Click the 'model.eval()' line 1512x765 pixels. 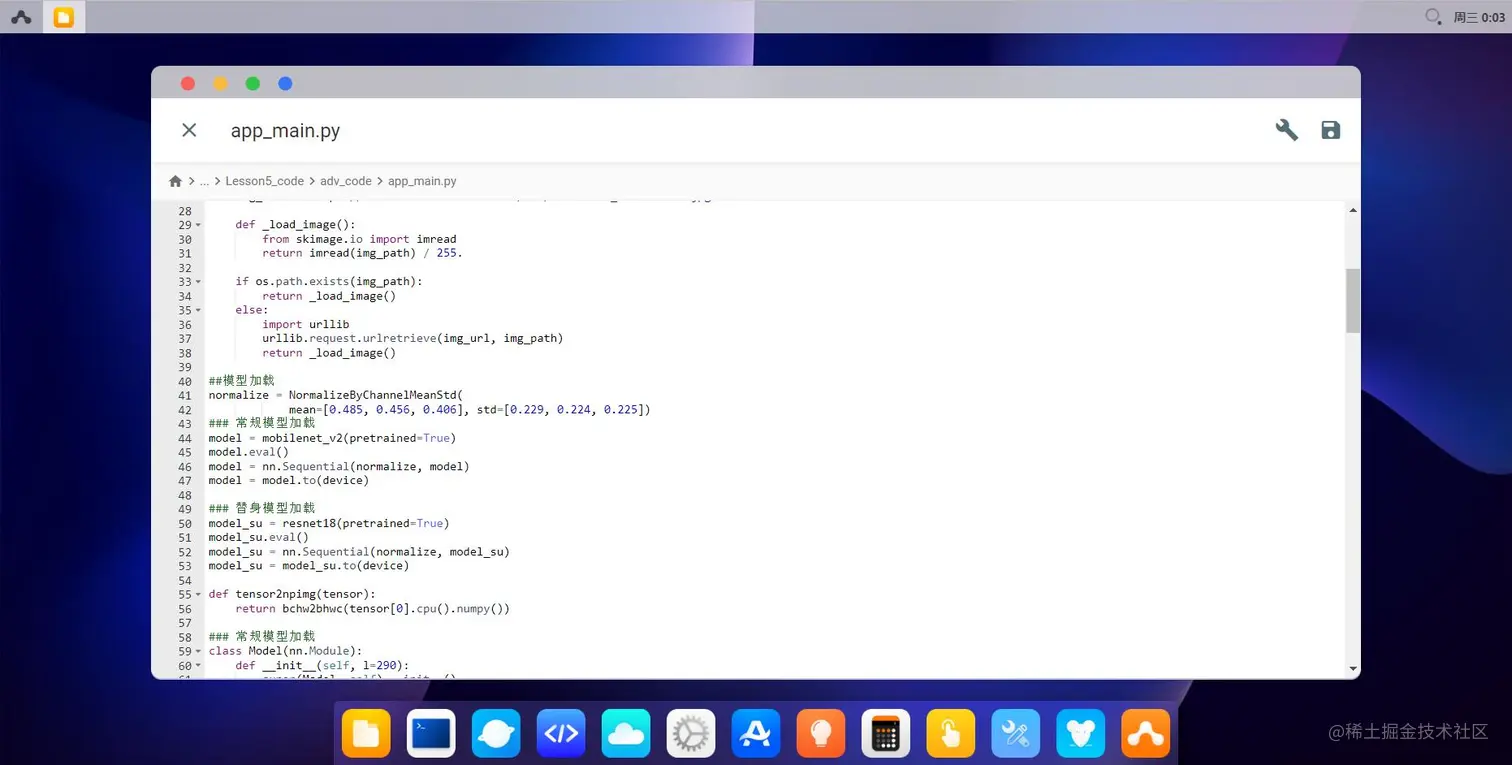tap(248, 452)
